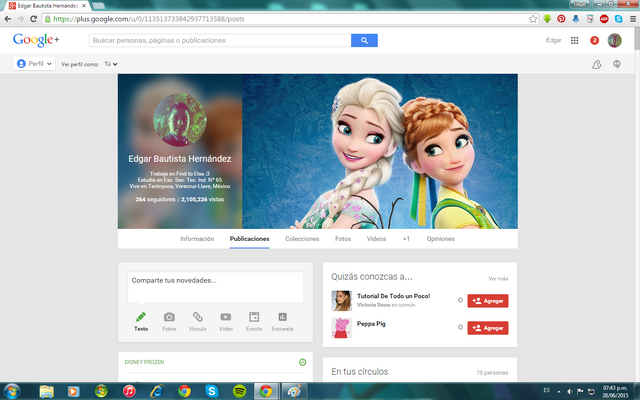Open the Colecciones tab
The width and height of the screenshot is (640, 400).
pyautogui.click(x=302, y=239)
